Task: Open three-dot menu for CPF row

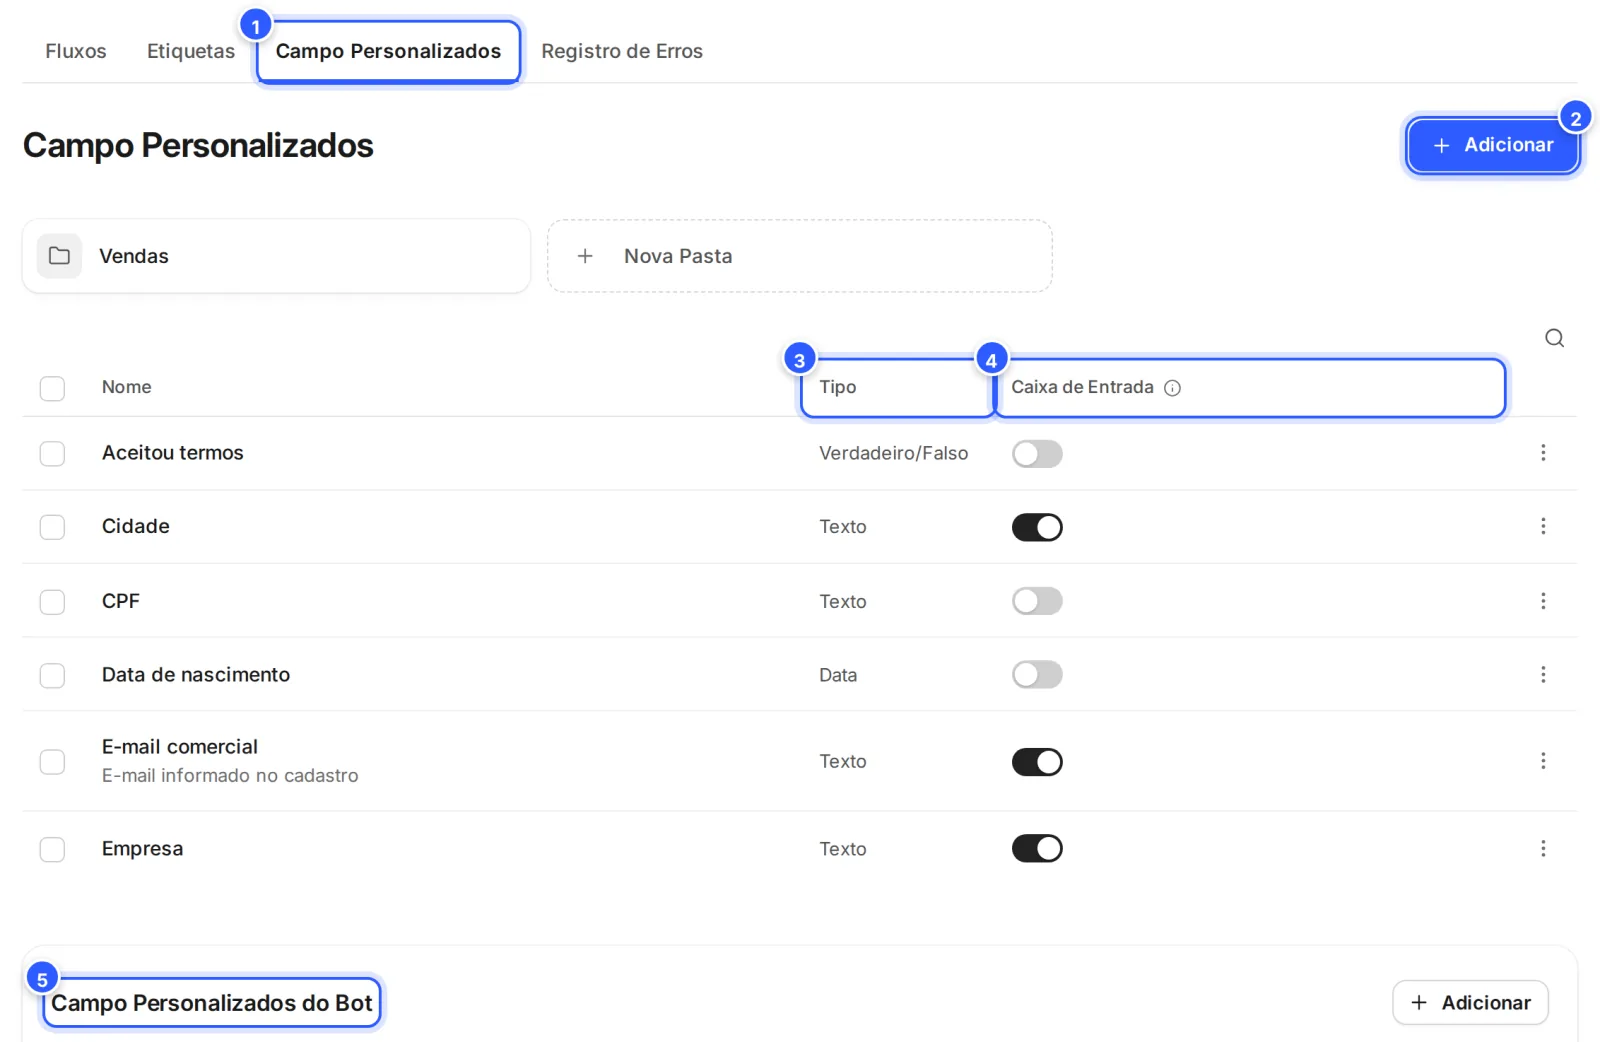Action: point(1543,601)
